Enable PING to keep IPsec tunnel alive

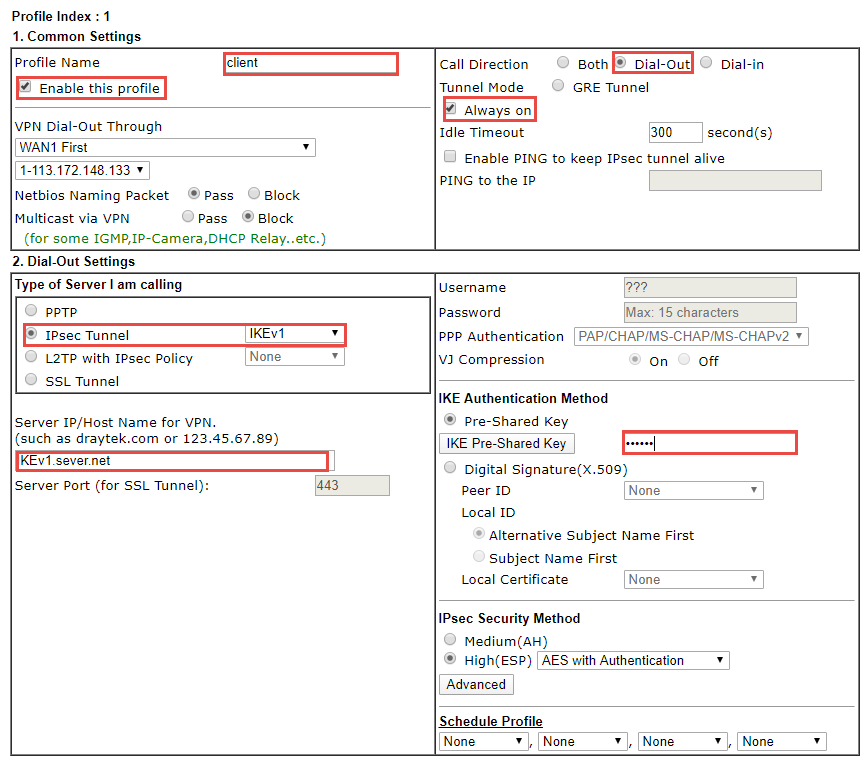point(450,158)
